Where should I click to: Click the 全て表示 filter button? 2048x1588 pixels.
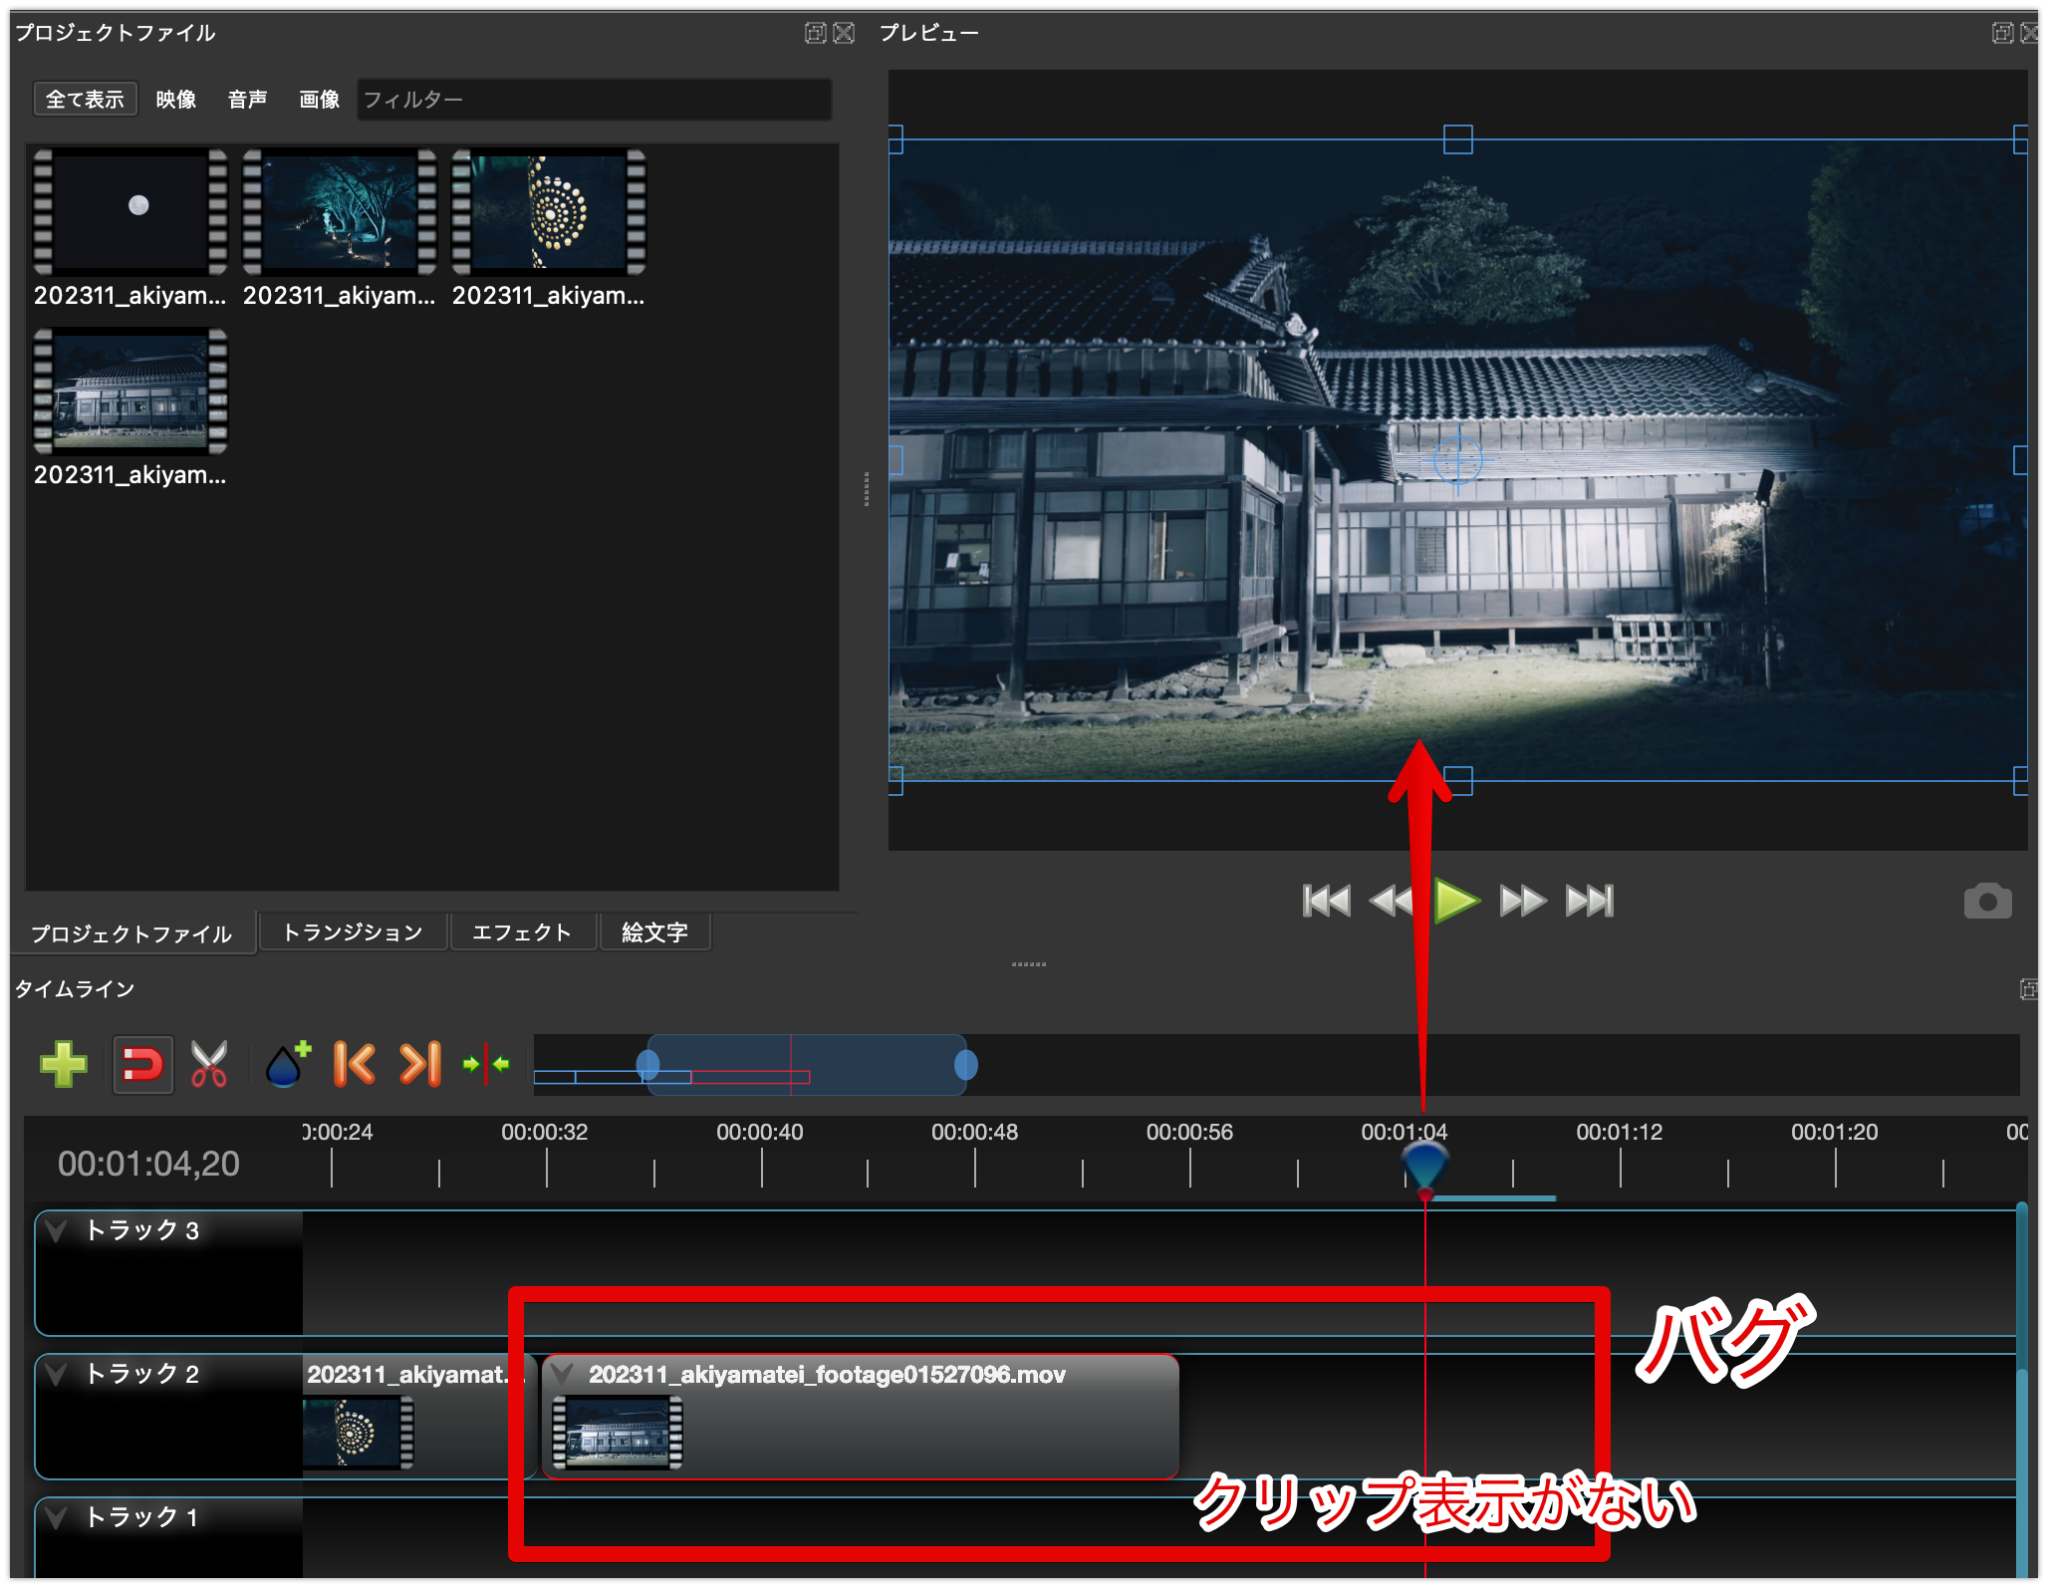pyautogui.click(x=85, y=98)
